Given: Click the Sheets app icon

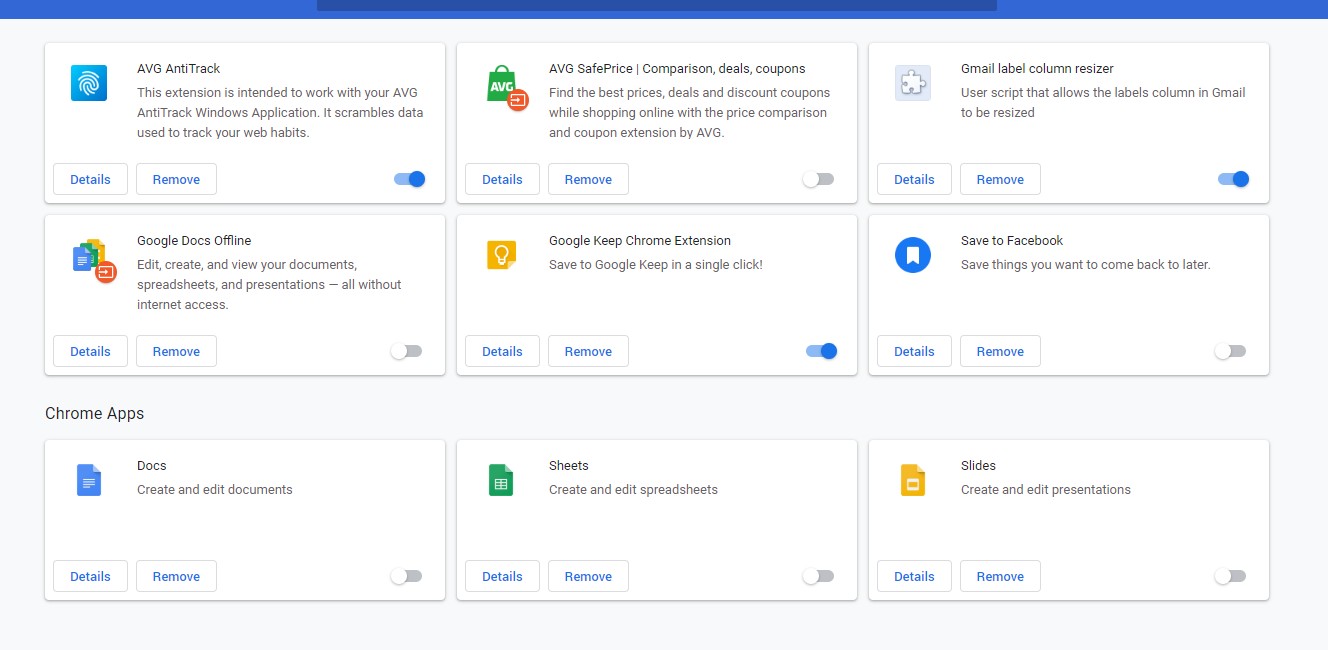Looking at the screenshot, I should point(501,480).
